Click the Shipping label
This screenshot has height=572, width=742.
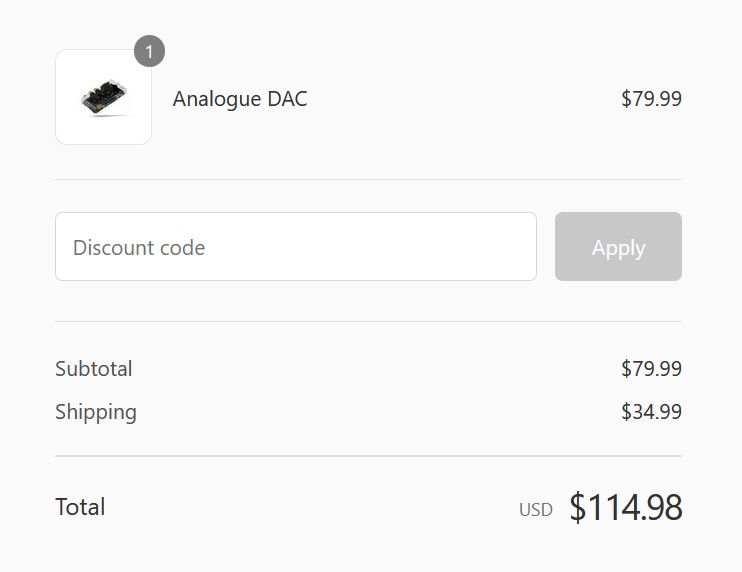(96, 412)
